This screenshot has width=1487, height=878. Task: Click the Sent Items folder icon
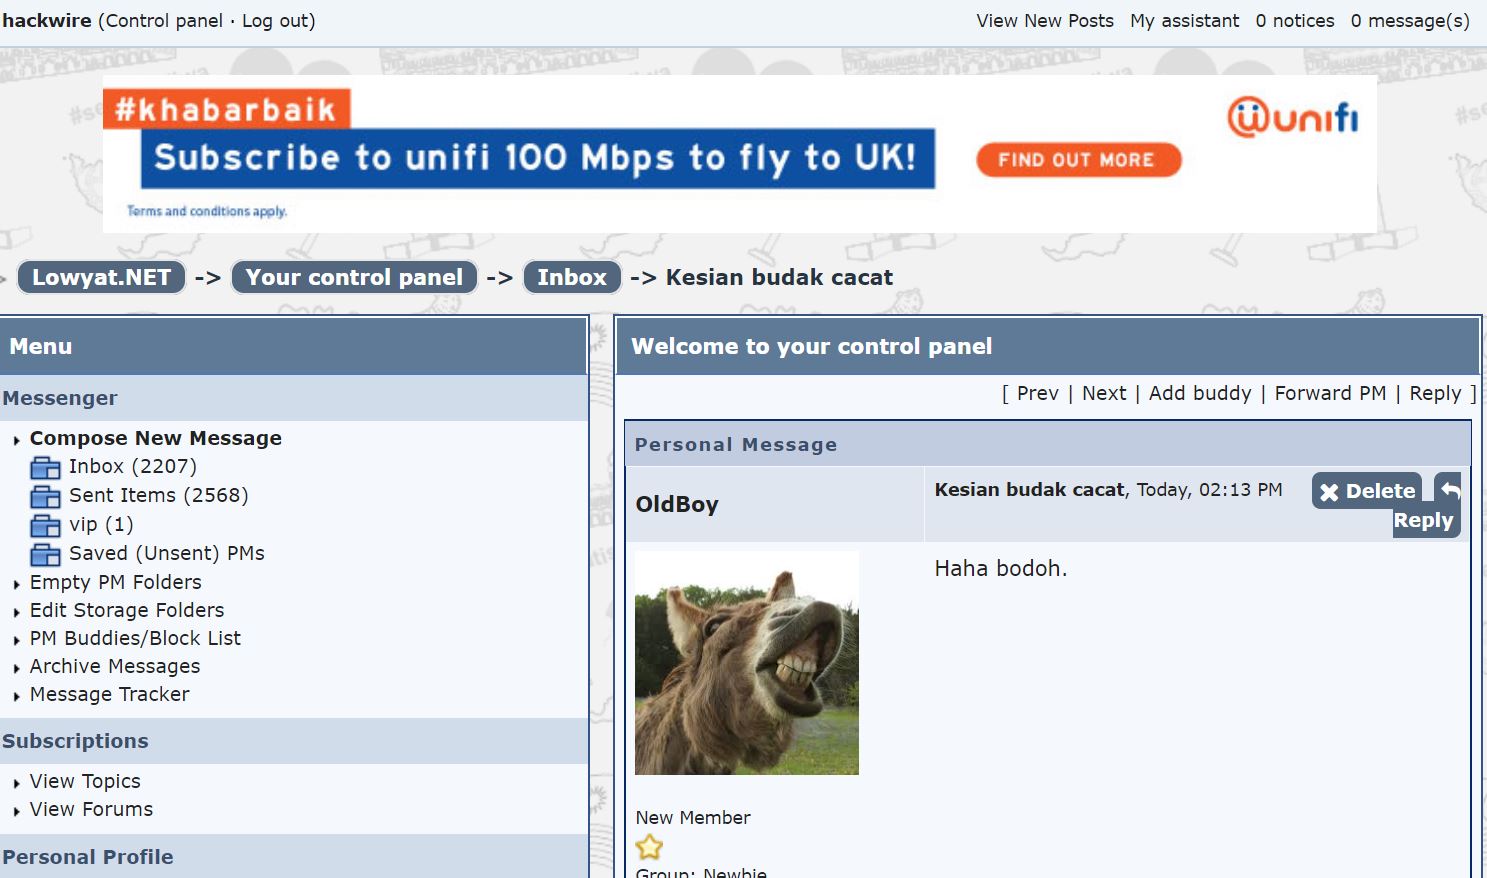click(45, 497)
